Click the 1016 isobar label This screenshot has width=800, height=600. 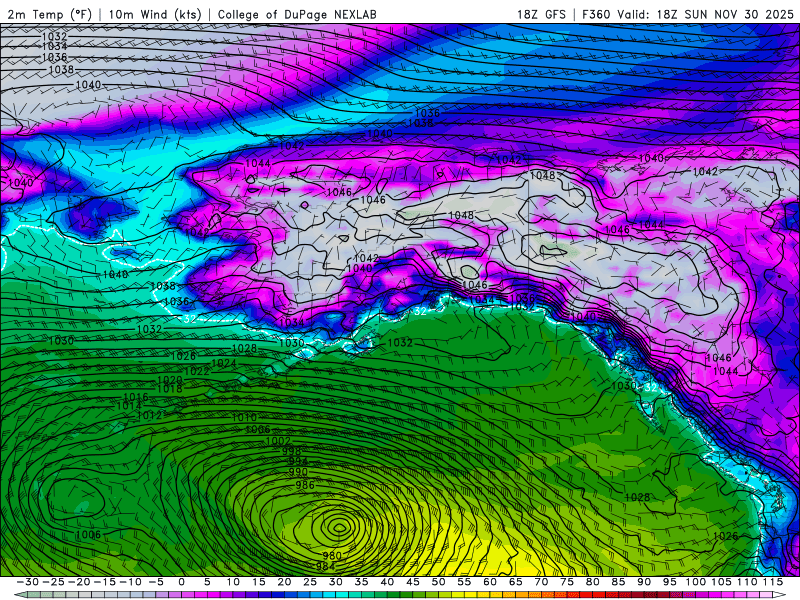click(136, 396)
